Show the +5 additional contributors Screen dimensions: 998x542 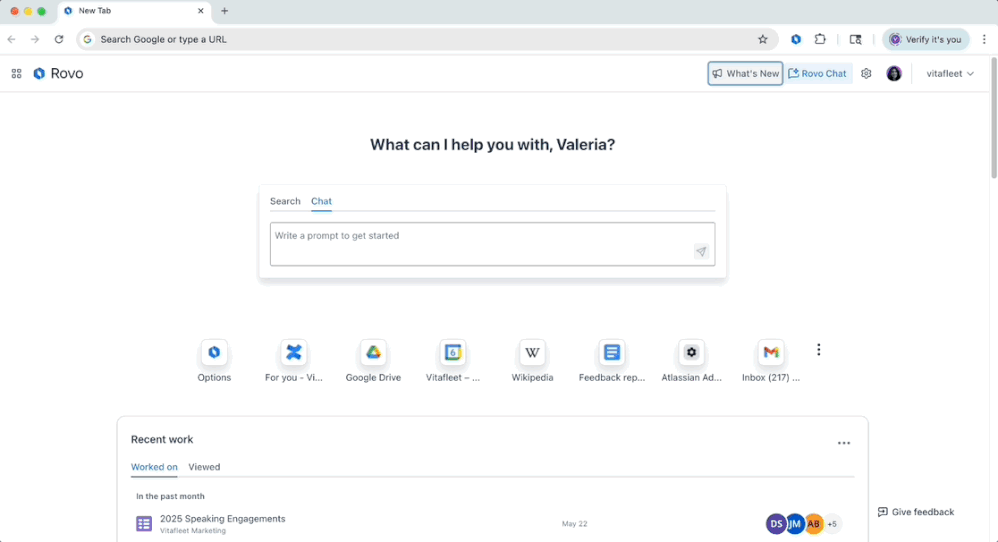[832, 524]
